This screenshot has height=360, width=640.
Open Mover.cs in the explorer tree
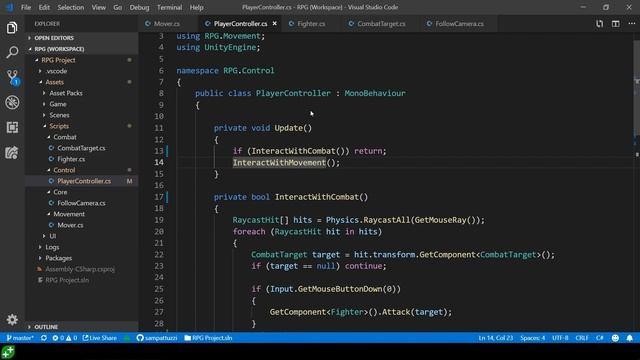[82, 225]
